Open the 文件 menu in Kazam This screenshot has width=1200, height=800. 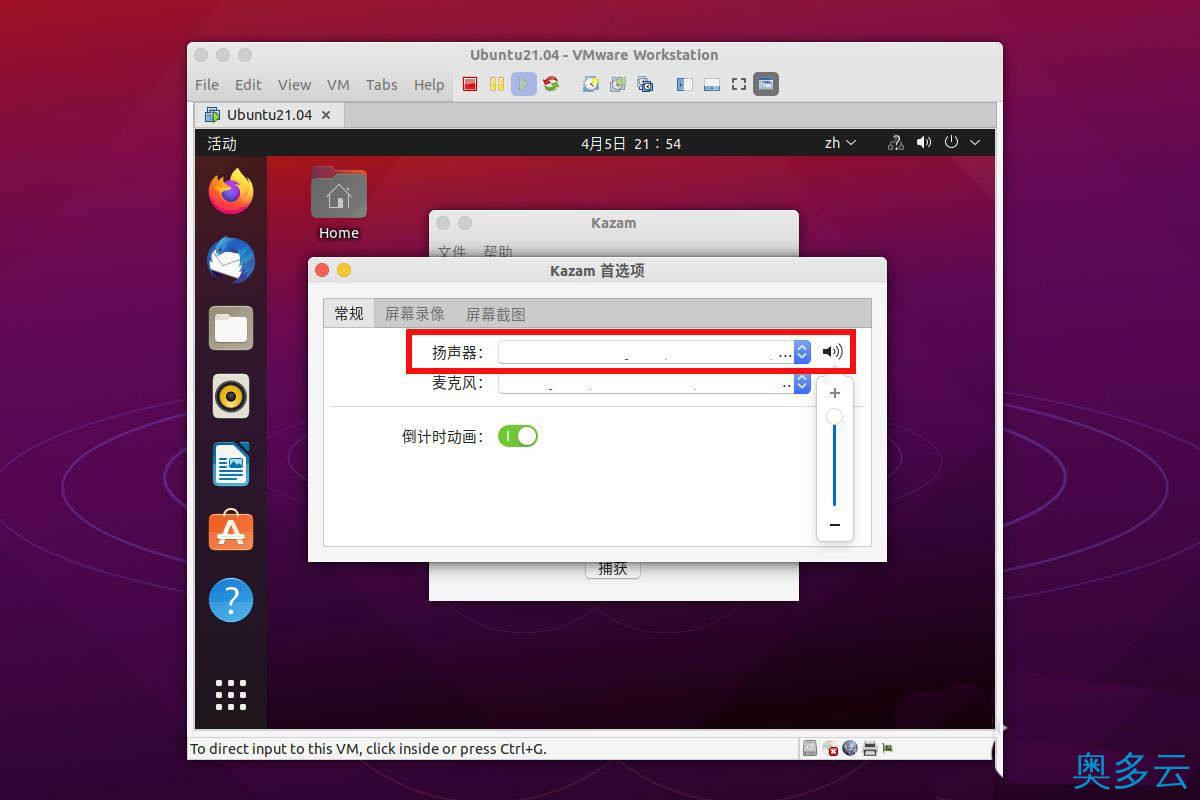point(451,252)
